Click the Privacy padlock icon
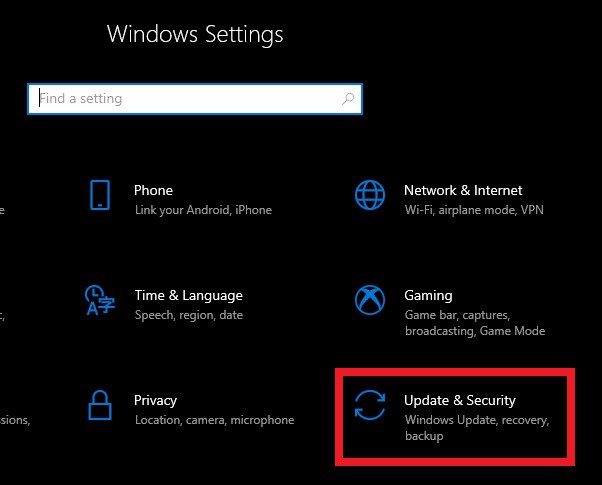Screen dimensions: 602x485 [x=99, y=405]
